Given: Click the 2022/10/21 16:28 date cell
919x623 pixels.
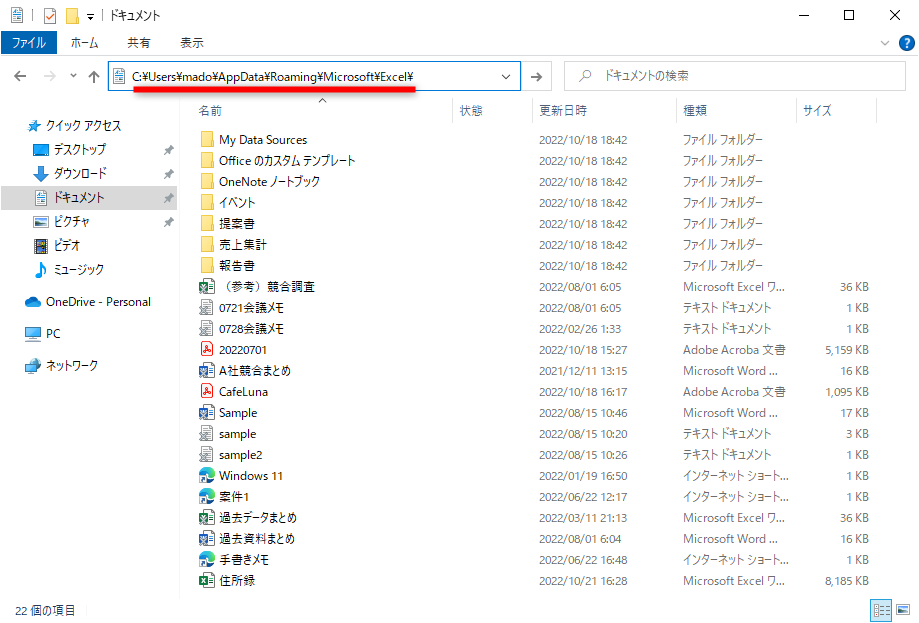Looking at the screenshot, I should [x=583, y=581].
